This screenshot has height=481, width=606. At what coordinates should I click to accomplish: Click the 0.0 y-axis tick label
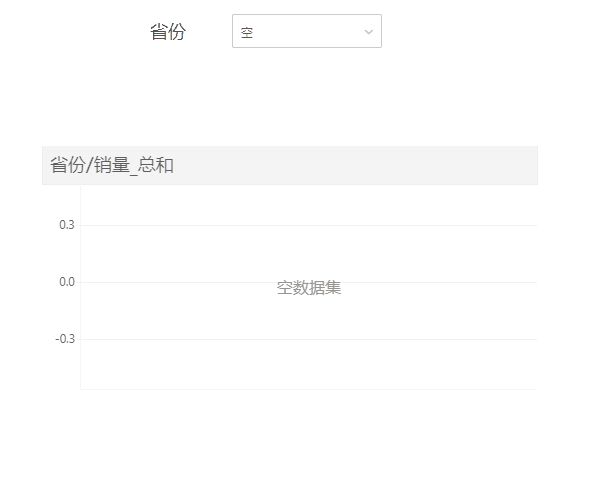click(66, 282)
